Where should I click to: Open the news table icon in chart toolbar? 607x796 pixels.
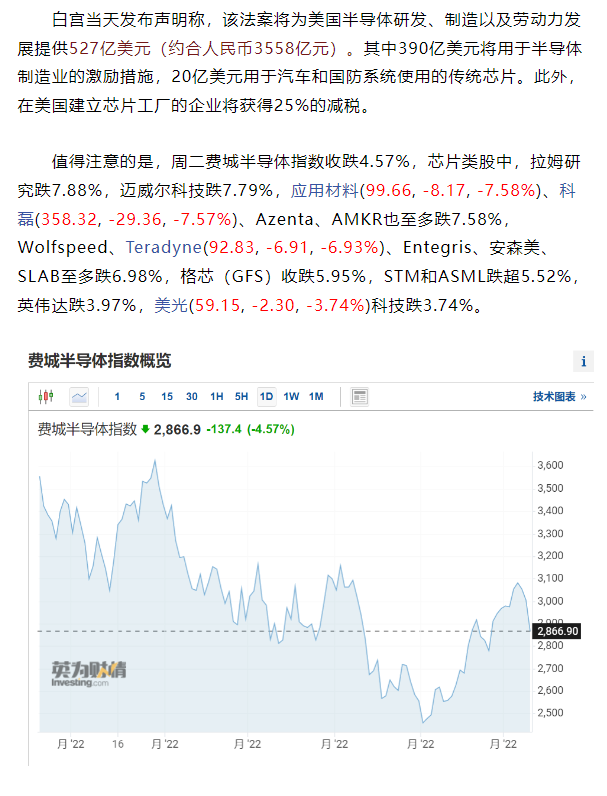click(x=359, y=396)
